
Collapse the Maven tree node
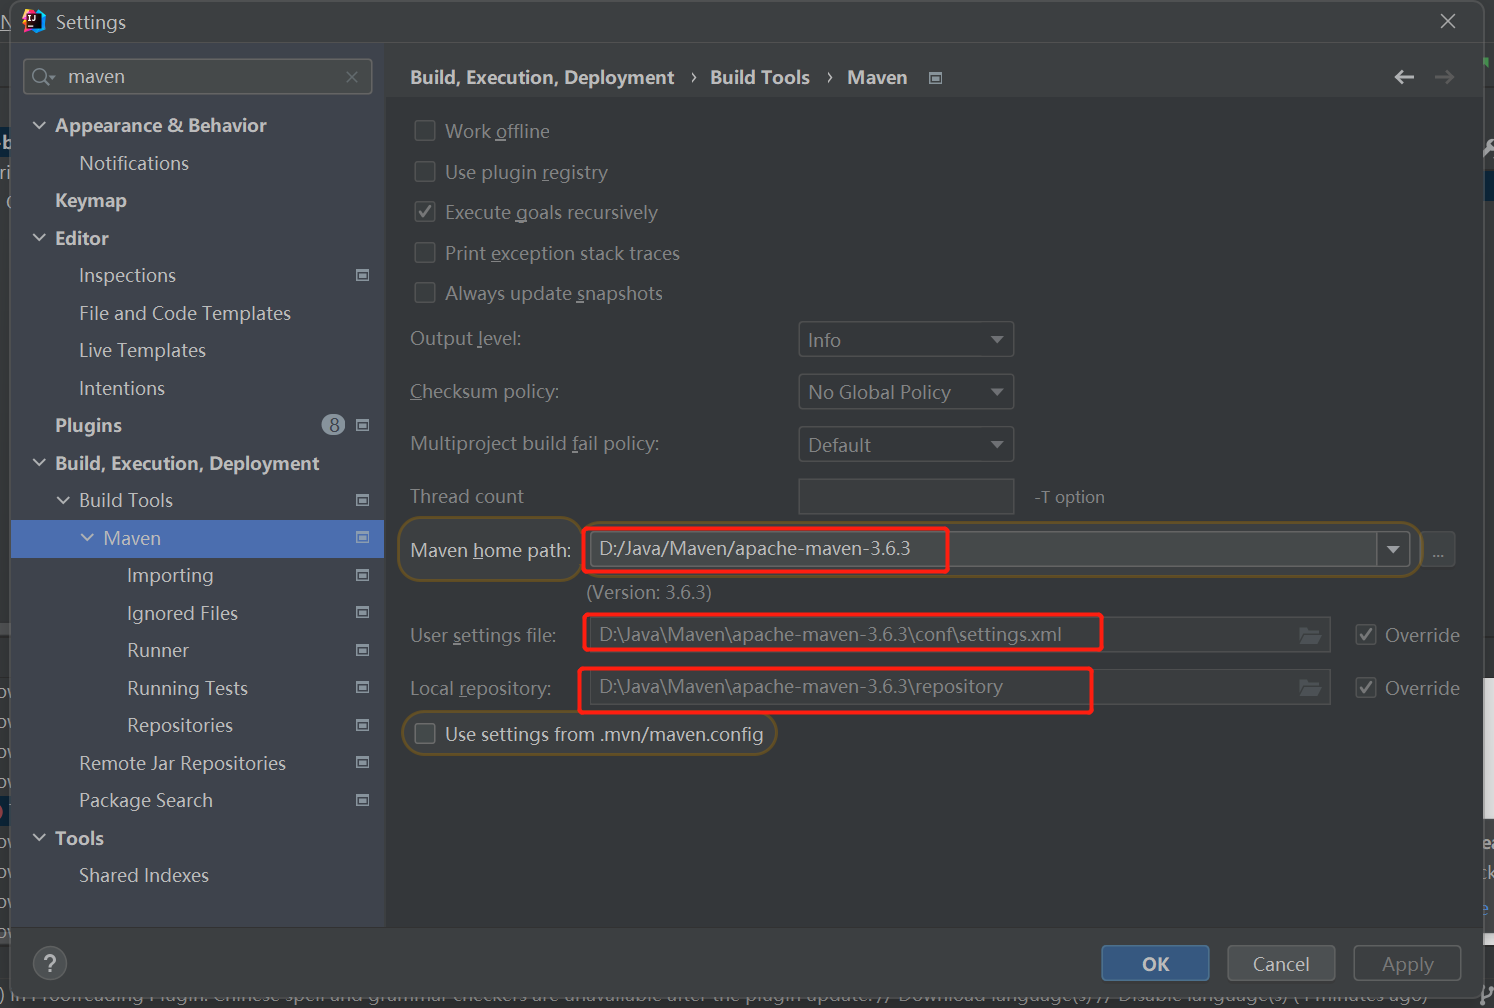pyautogui.click(x=87, y=538)
